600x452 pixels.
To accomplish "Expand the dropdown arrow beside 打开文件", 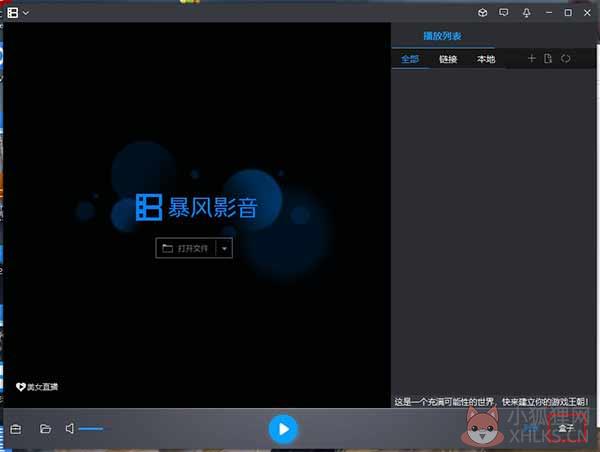I will pyautogui.click(x=225, y=249).
